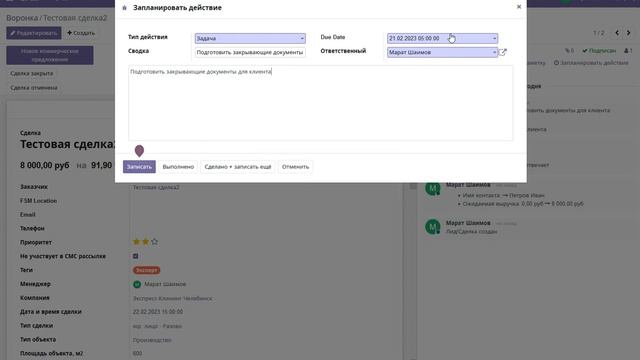The height and width of the screenshot is (360, 640).
Task: Expand the Ответственный dropdown arrow
Action: coord(494,52)
